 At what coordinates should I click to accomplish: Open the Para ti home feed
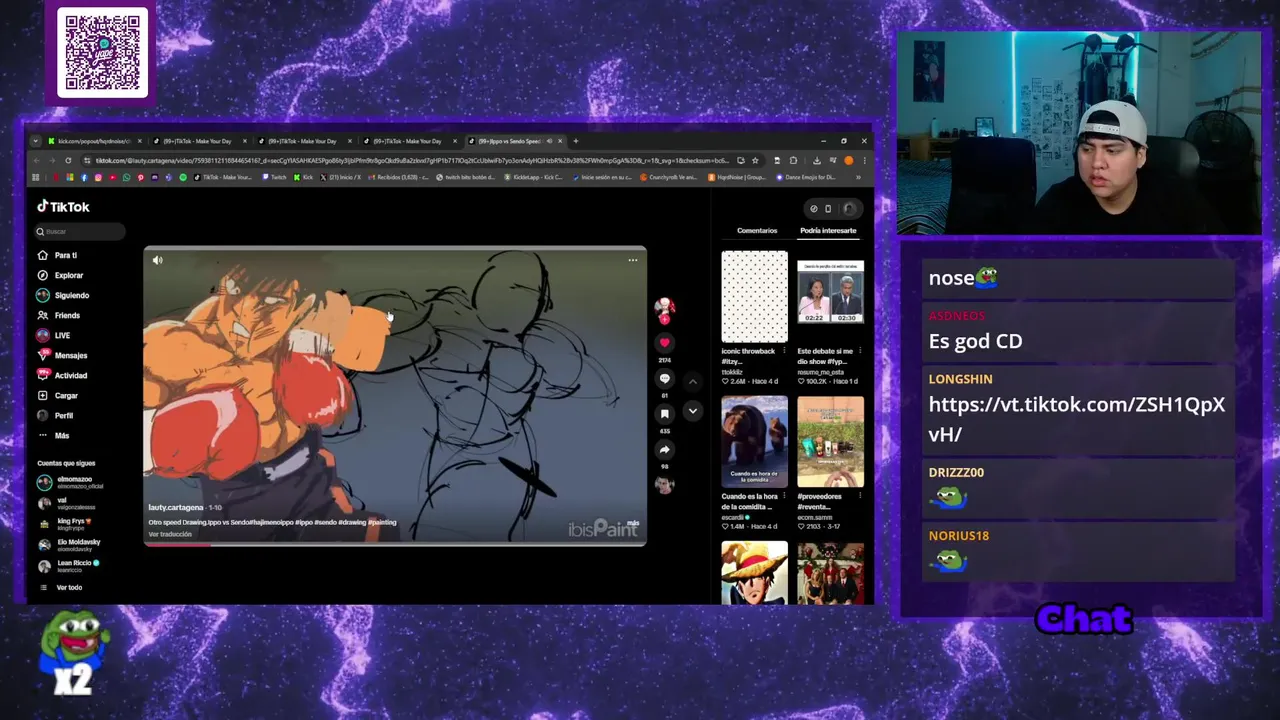point(57,255)
